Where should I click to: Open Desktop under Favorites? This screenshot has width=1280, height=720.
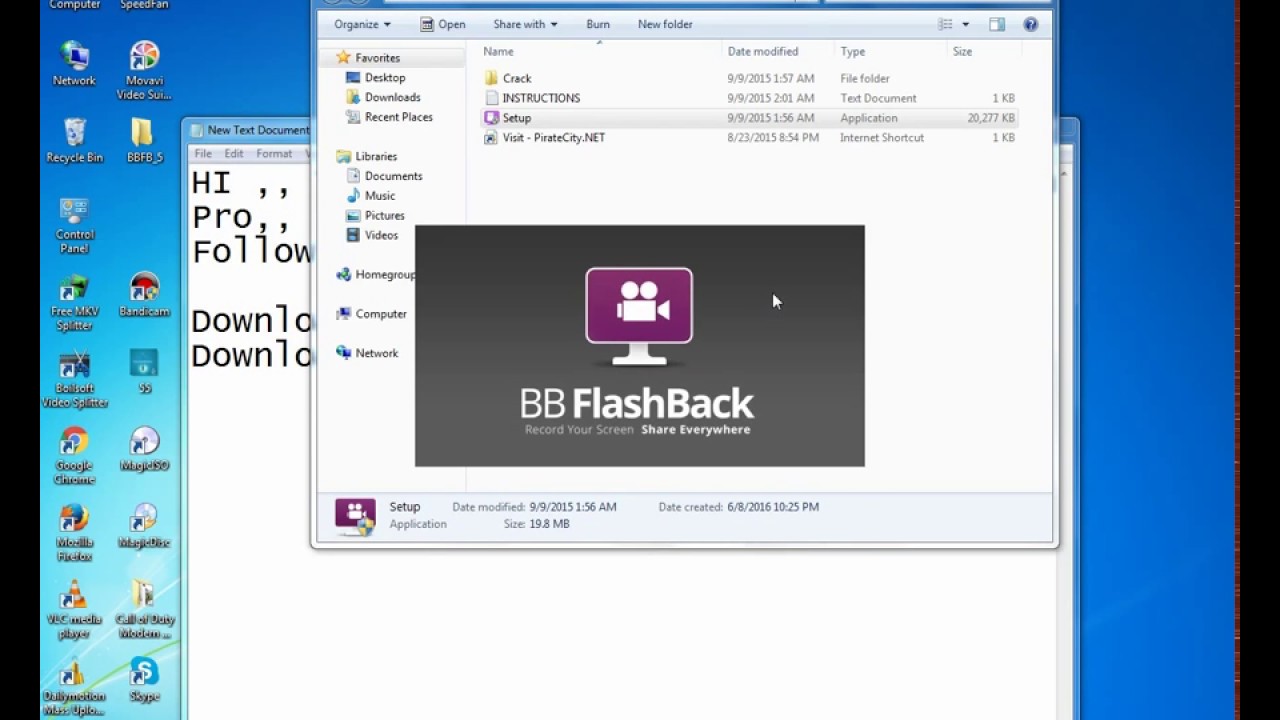384,77
